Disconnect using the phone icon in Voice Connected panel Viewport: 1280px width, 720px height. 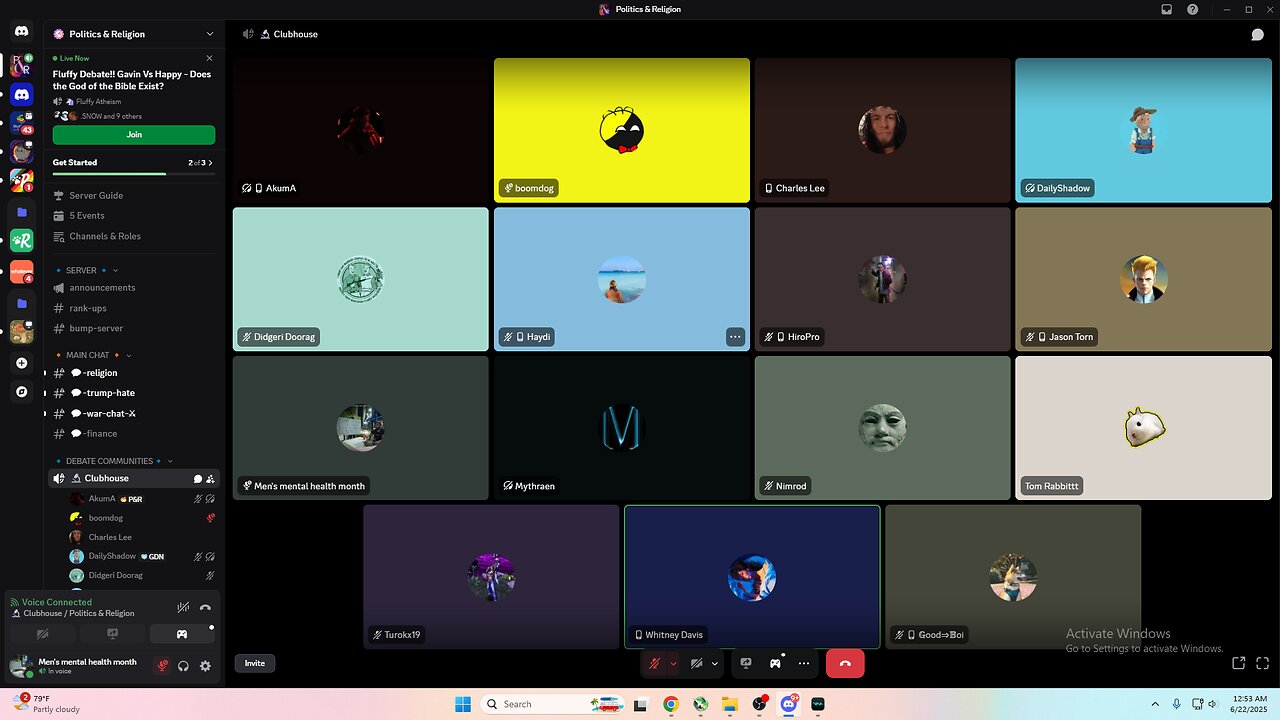click(x=205, y=607)
